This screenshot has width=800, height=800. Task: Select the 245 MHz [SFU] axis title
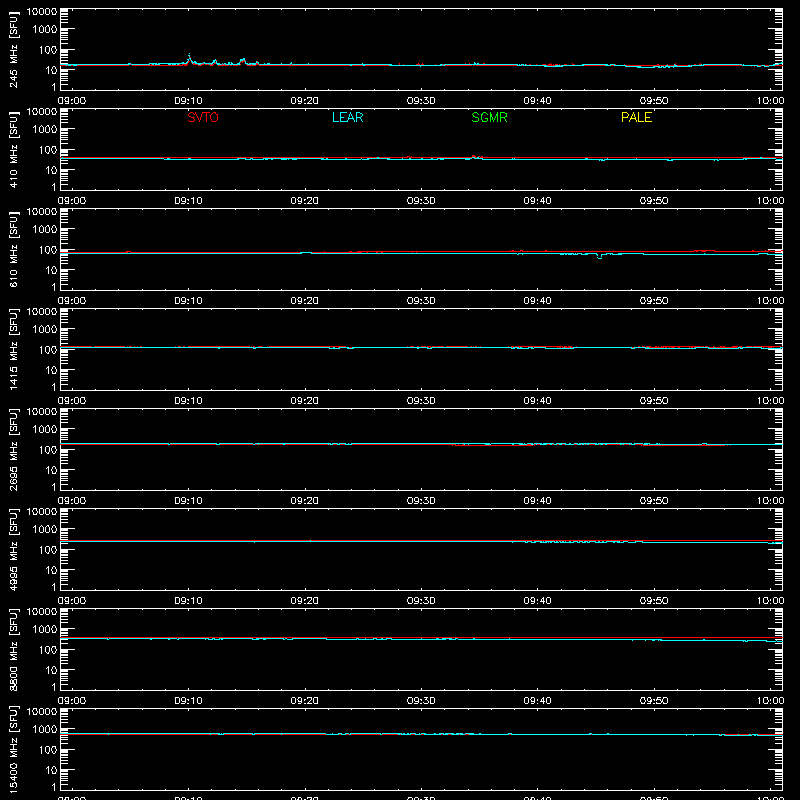coord(14,49)
